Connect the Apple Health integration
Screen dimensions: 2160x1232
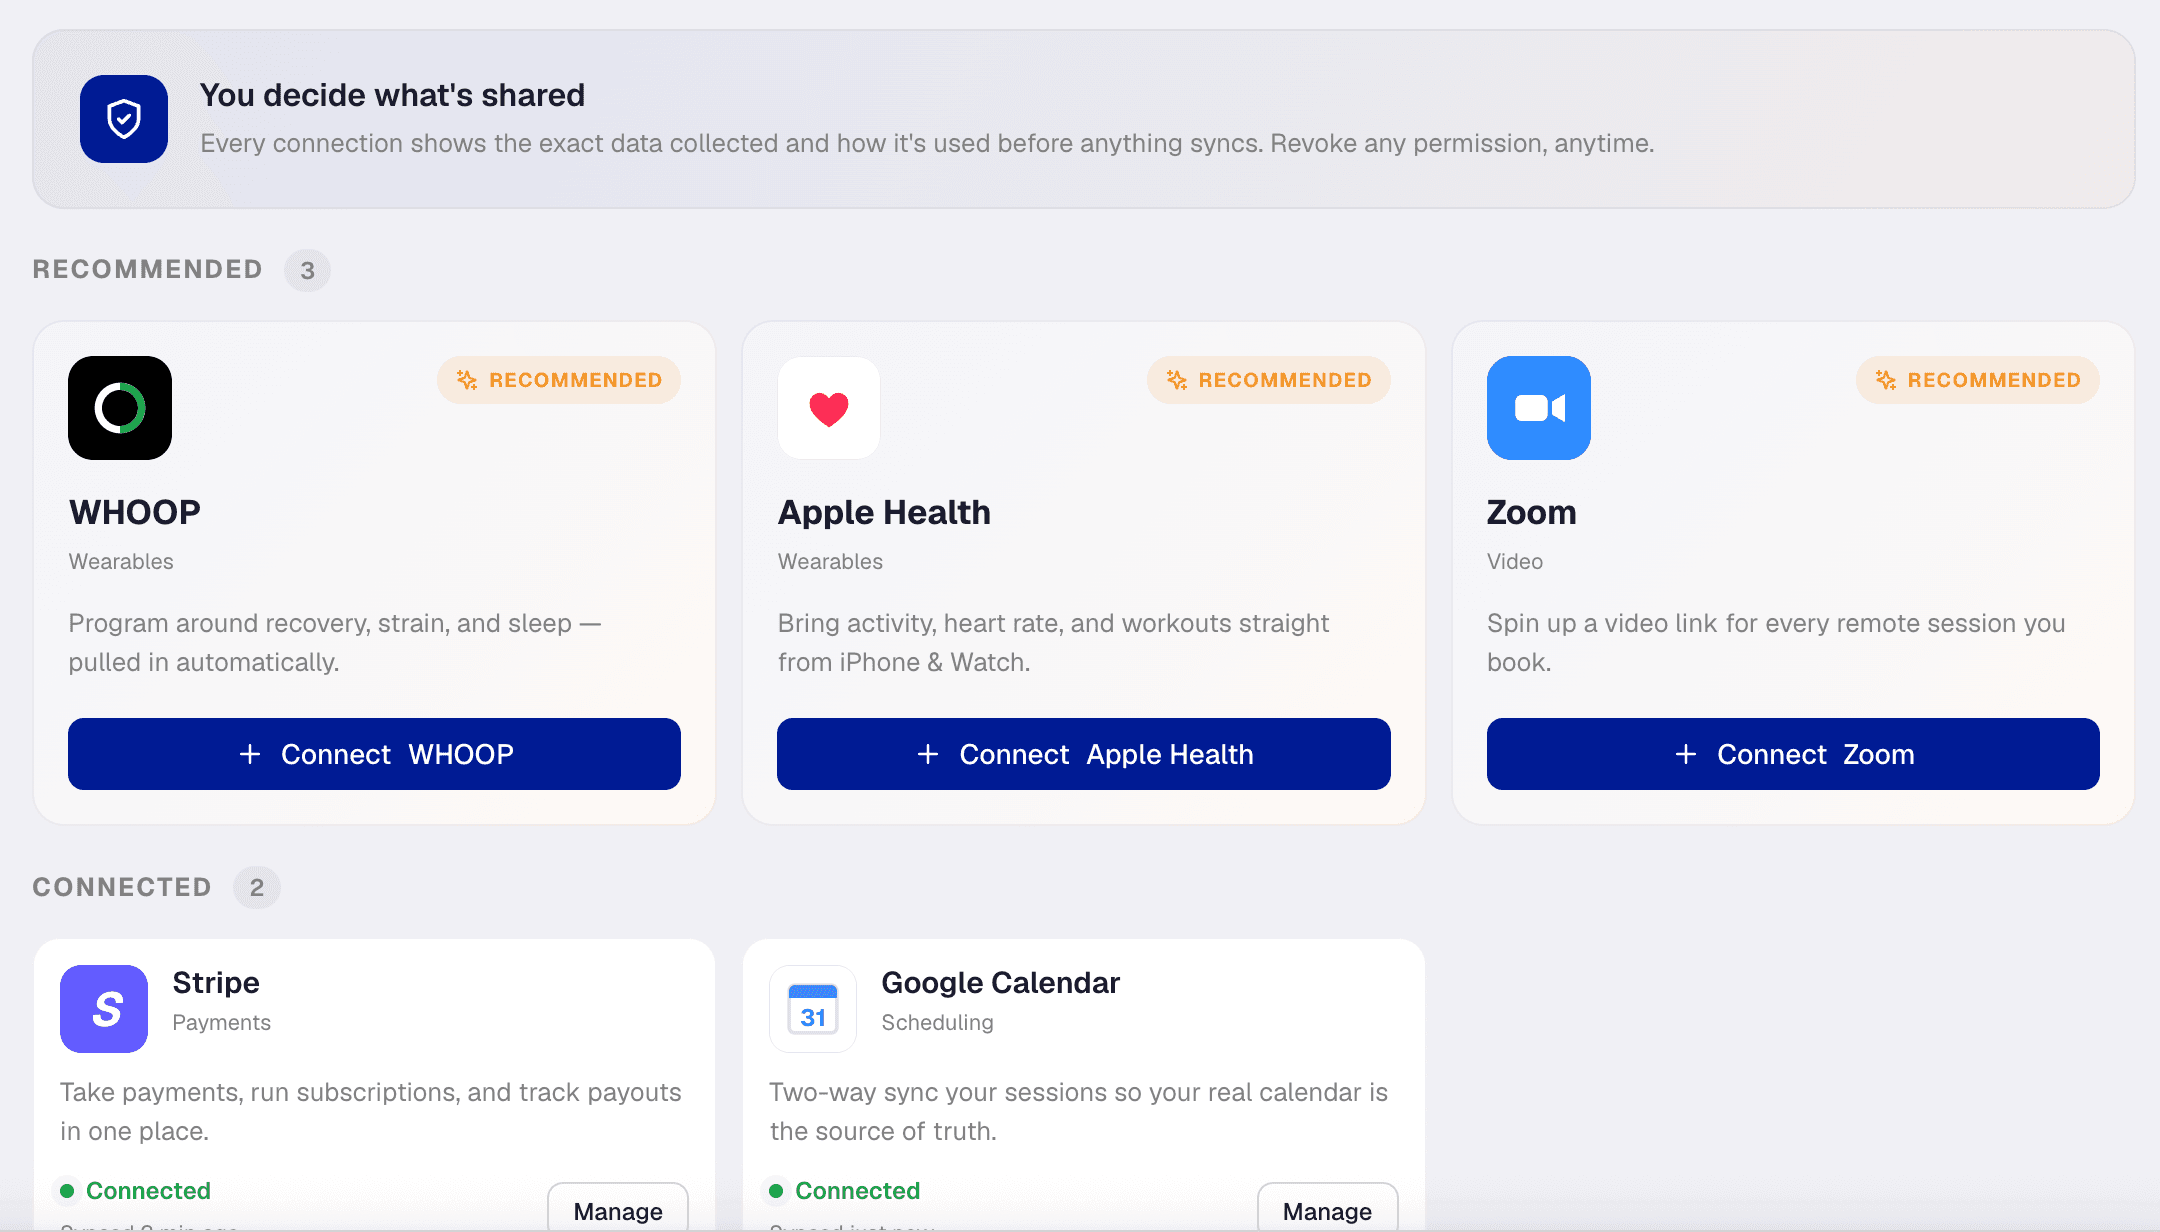coord(1084,754)
